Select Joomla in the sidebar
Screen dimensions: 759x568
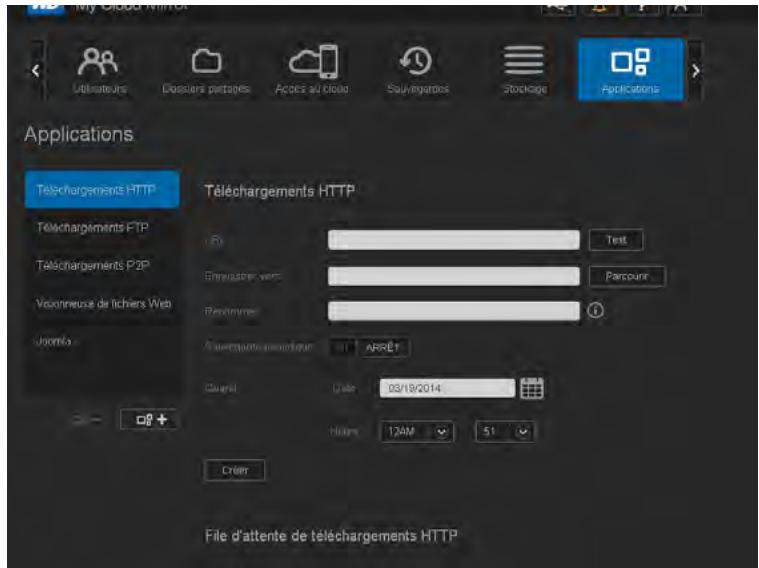(102, 341)
